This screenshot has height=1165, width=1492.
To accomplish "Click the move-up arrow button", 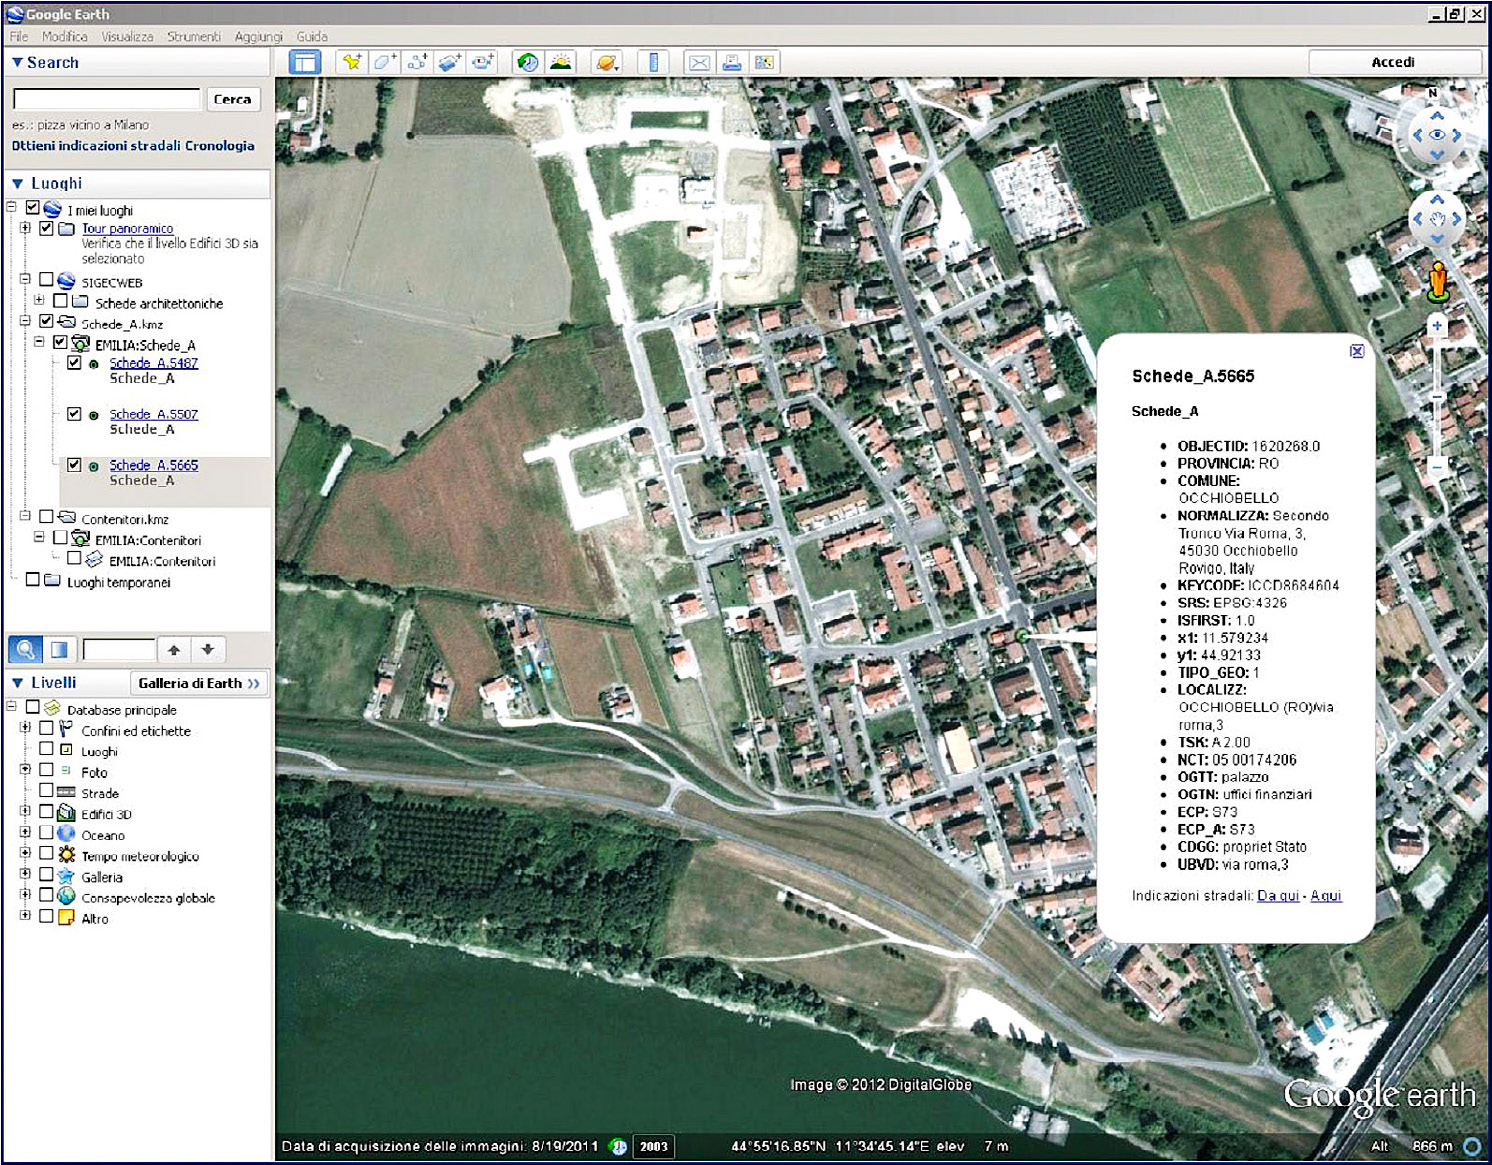I will 174,649.
